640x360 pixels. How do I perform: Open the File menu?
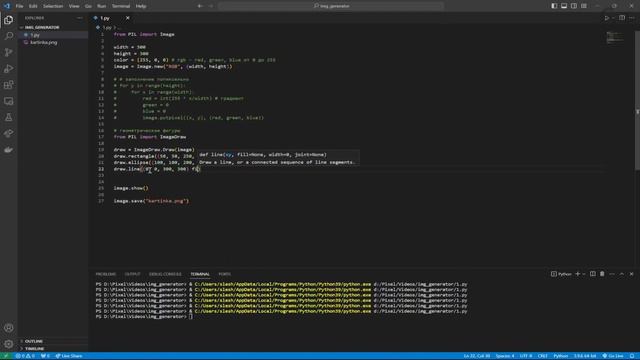point(19,6)
